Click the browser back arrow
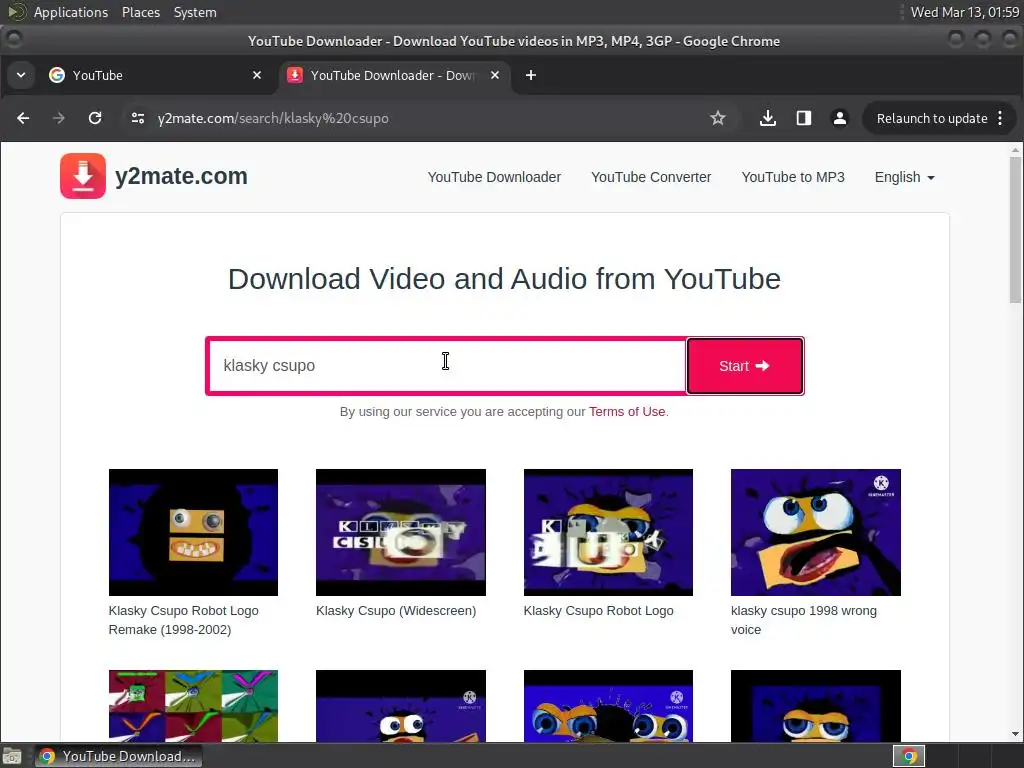 click(x=23, y=118)
